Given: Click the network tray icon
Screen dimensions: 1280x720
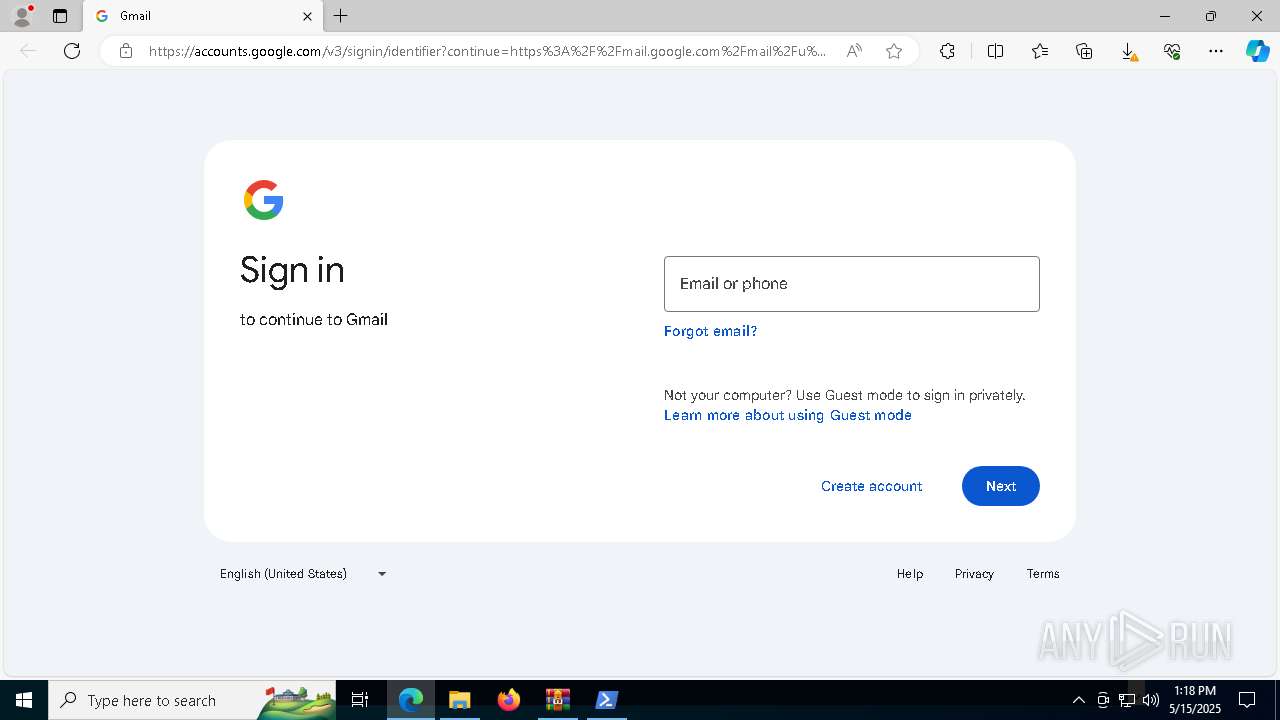Looking at the screenshot, I should pyautogui.click(x=1127, y=700).
